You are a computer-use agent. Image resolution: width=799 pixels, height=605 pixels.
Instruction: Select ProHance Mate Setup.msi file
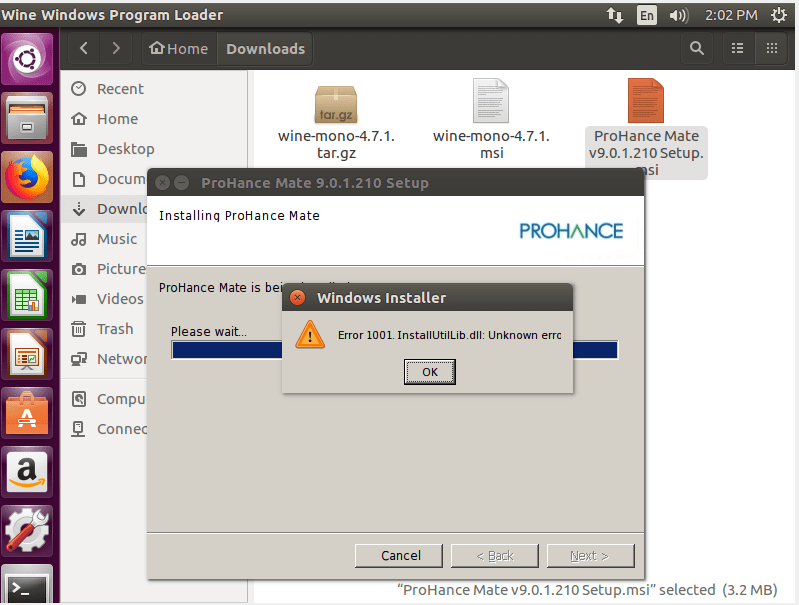tap(646, 127)
